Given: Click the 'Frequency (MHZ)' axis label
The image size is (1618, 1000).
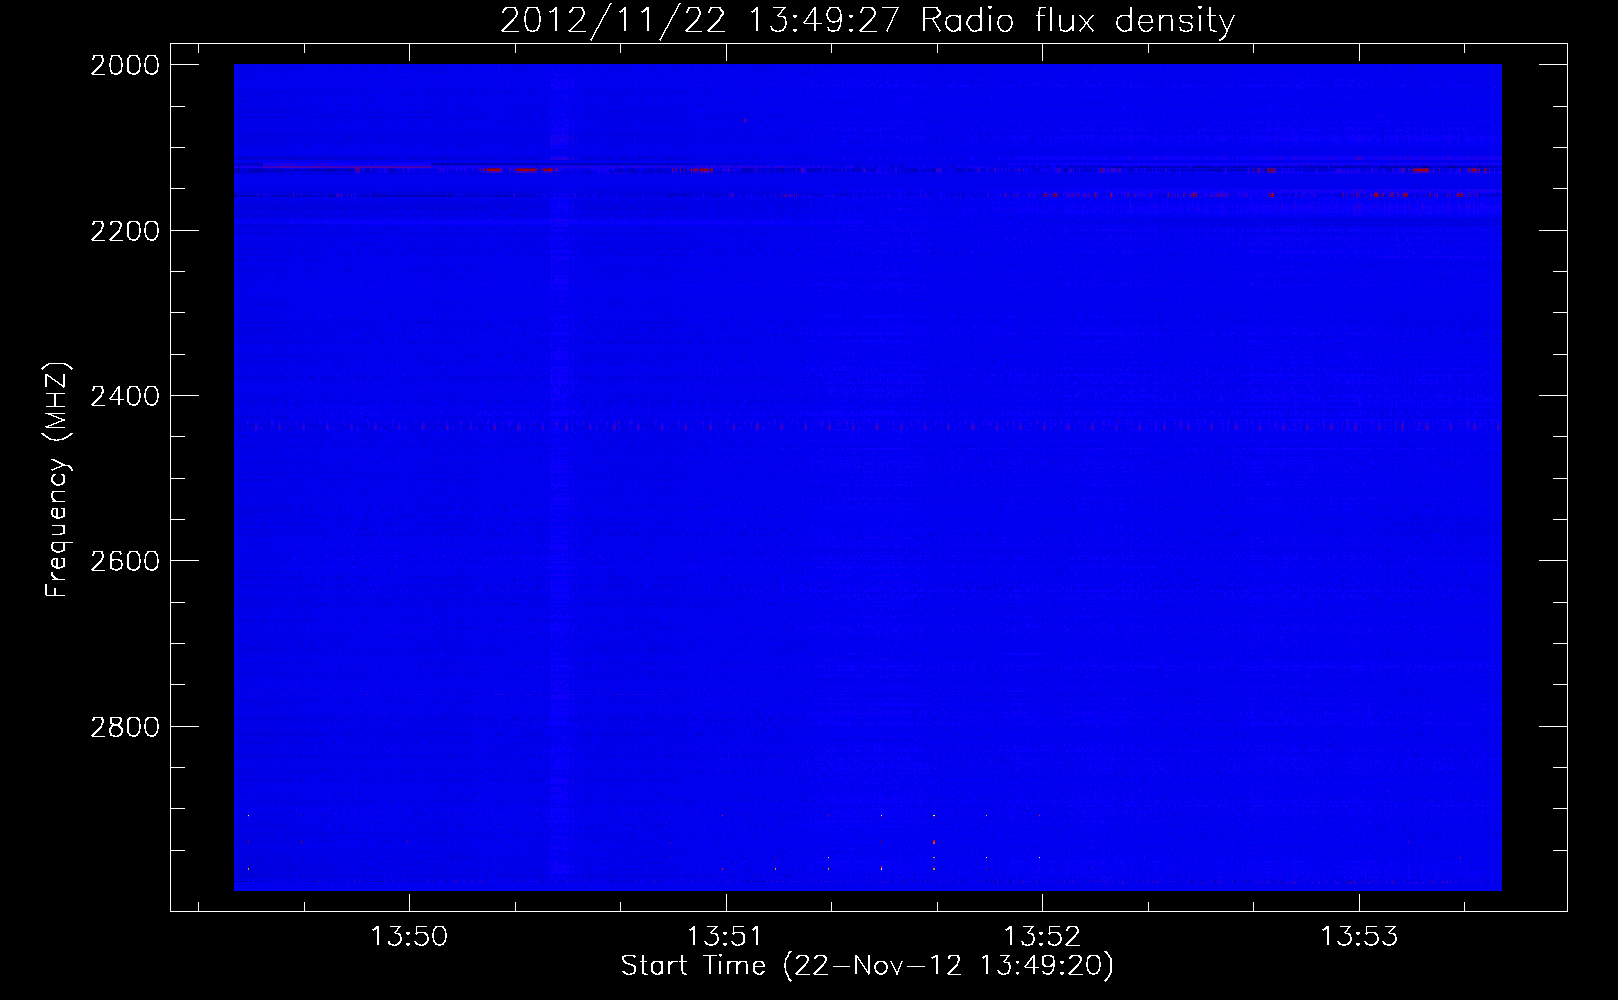Looking at the screenshot, I should pyautogui.click(x=58, y=479).
